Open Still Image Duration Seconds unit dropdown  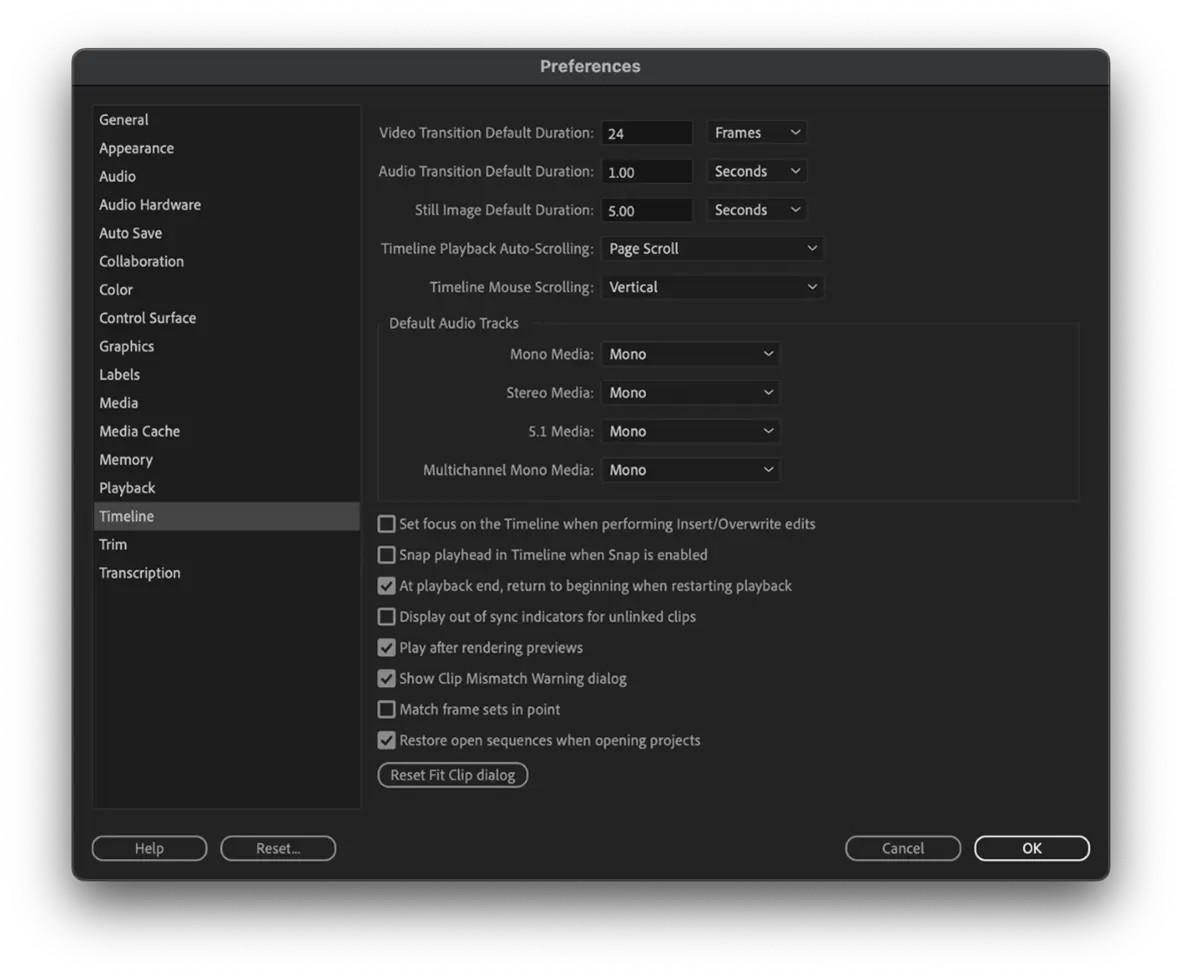pyautogui.click(x=756, y=210)
